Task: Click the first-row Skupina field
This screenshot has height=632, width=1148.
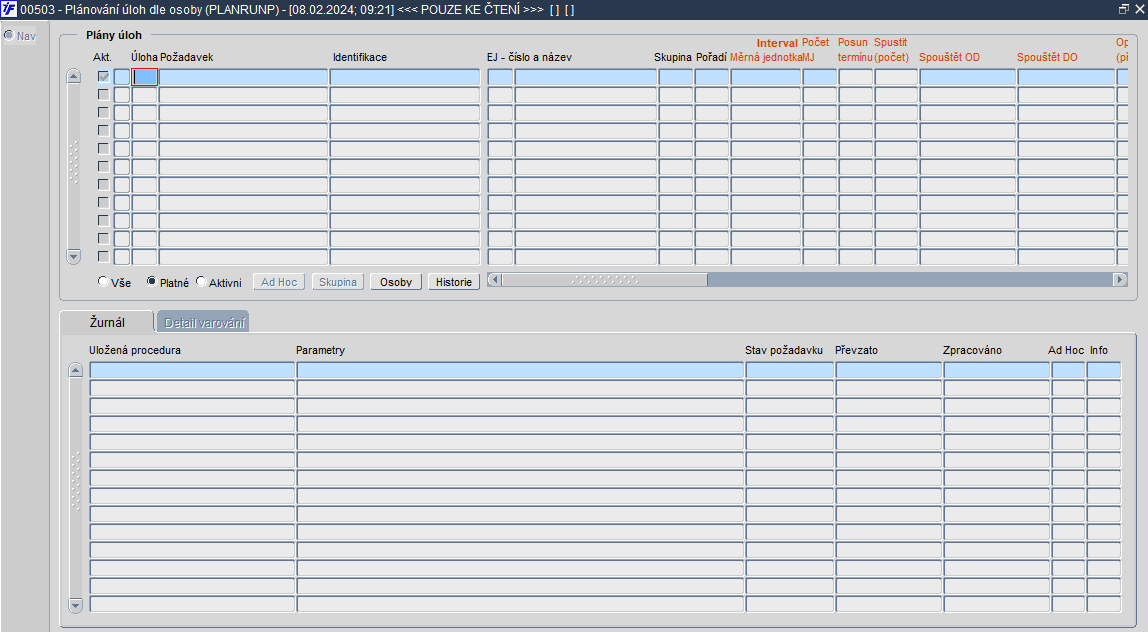Action: coord(675,77)
